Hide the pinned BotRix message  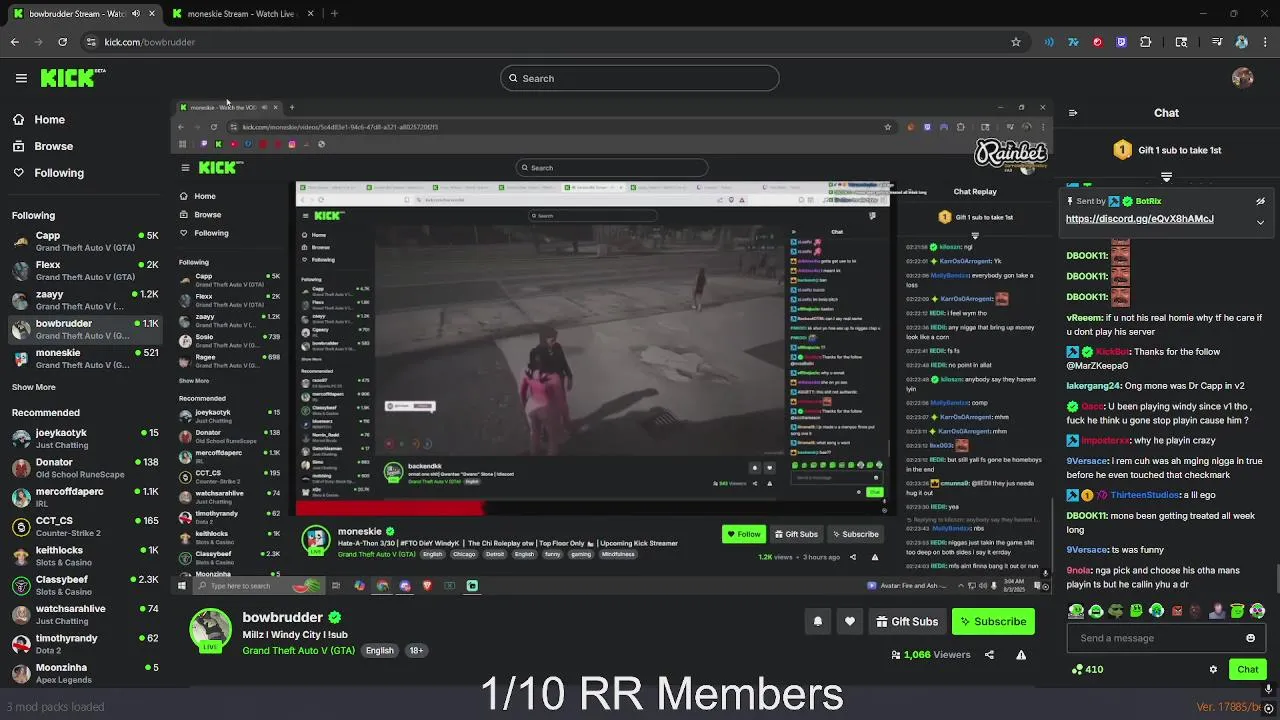(x=1260, y=201)
